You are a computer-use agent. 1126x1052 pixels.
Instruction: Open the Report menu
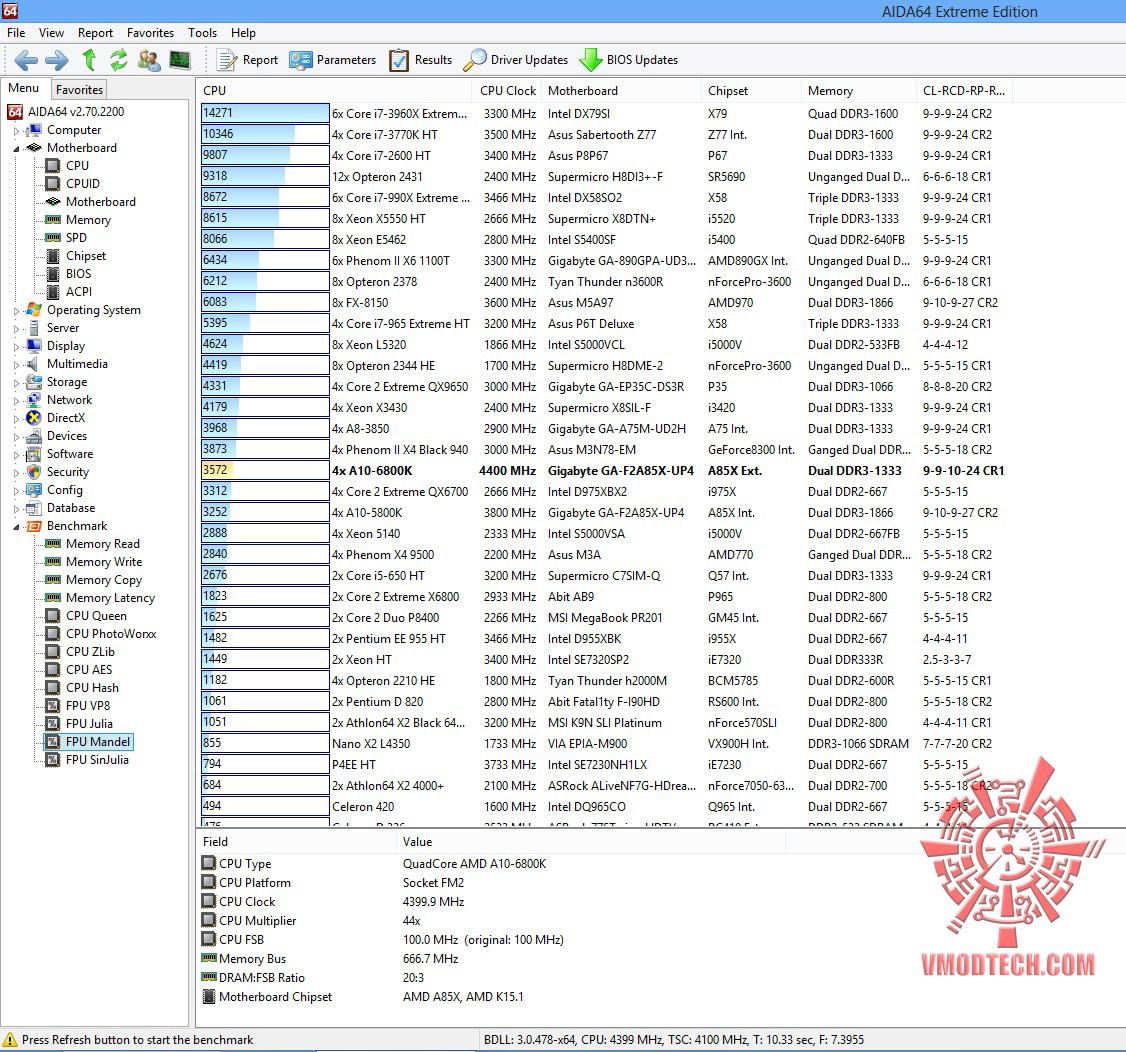point(96,33)
